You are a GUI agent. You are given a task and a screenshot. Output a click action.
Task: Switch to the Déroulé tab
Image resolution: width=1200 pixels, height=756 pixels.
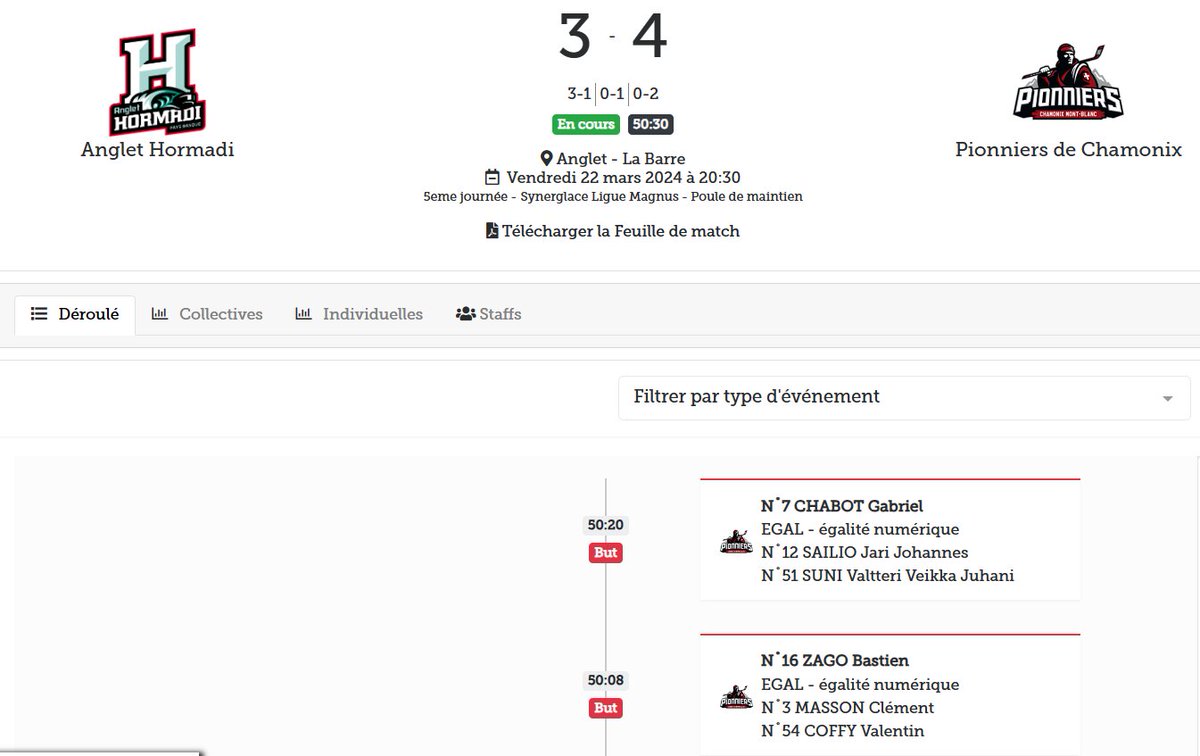pyautogui.click(x=75, y=314)
